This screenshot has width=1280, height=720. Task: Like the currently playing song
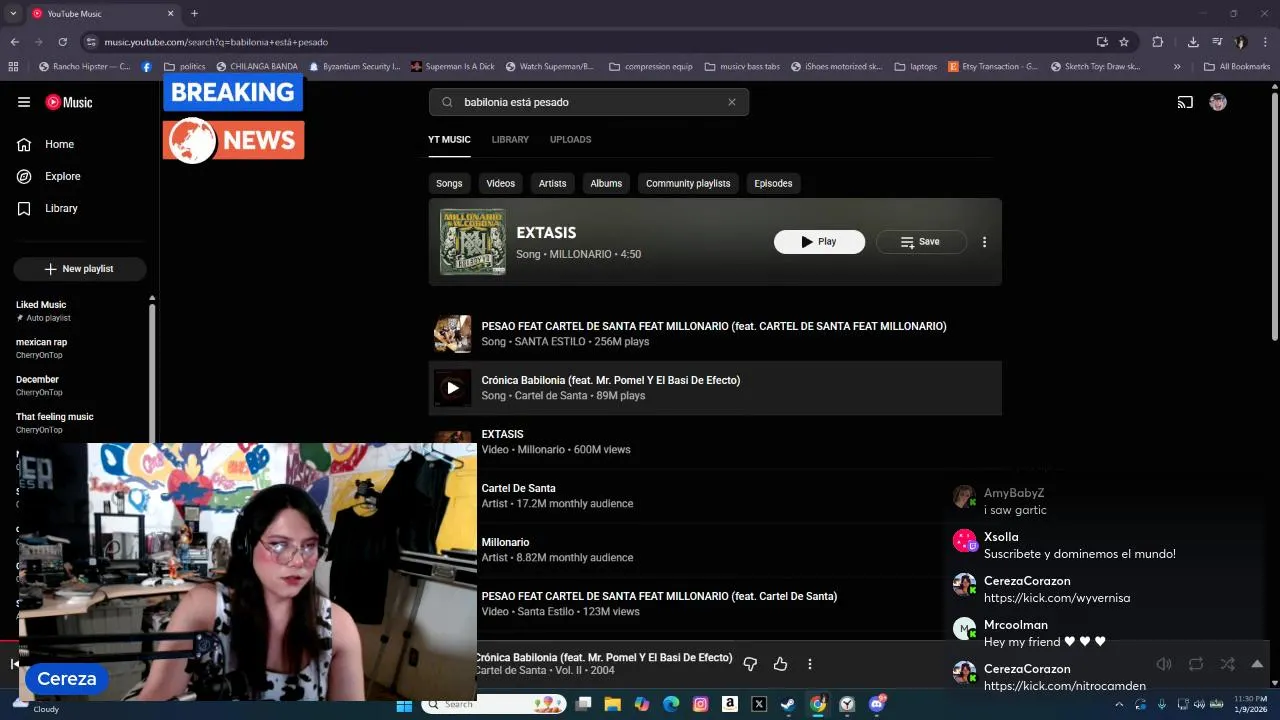point(781,664)
